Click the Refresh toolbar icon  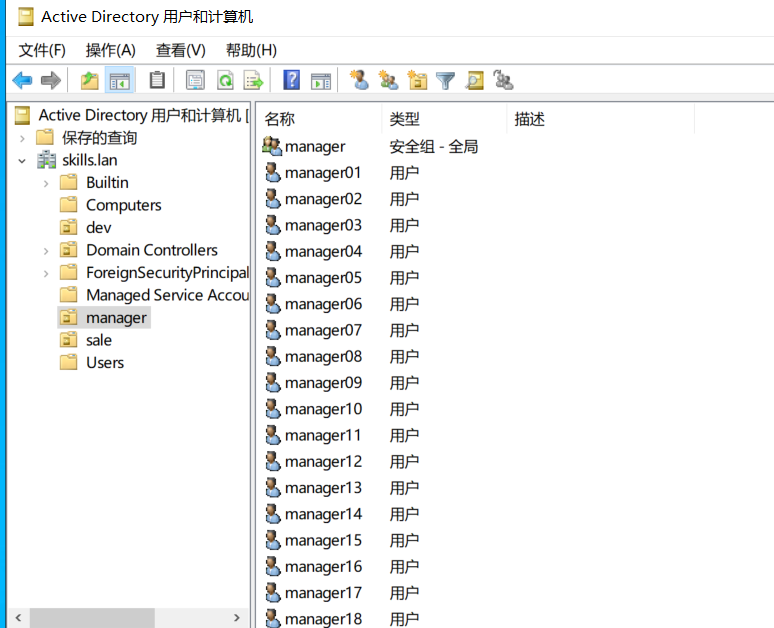225,81
